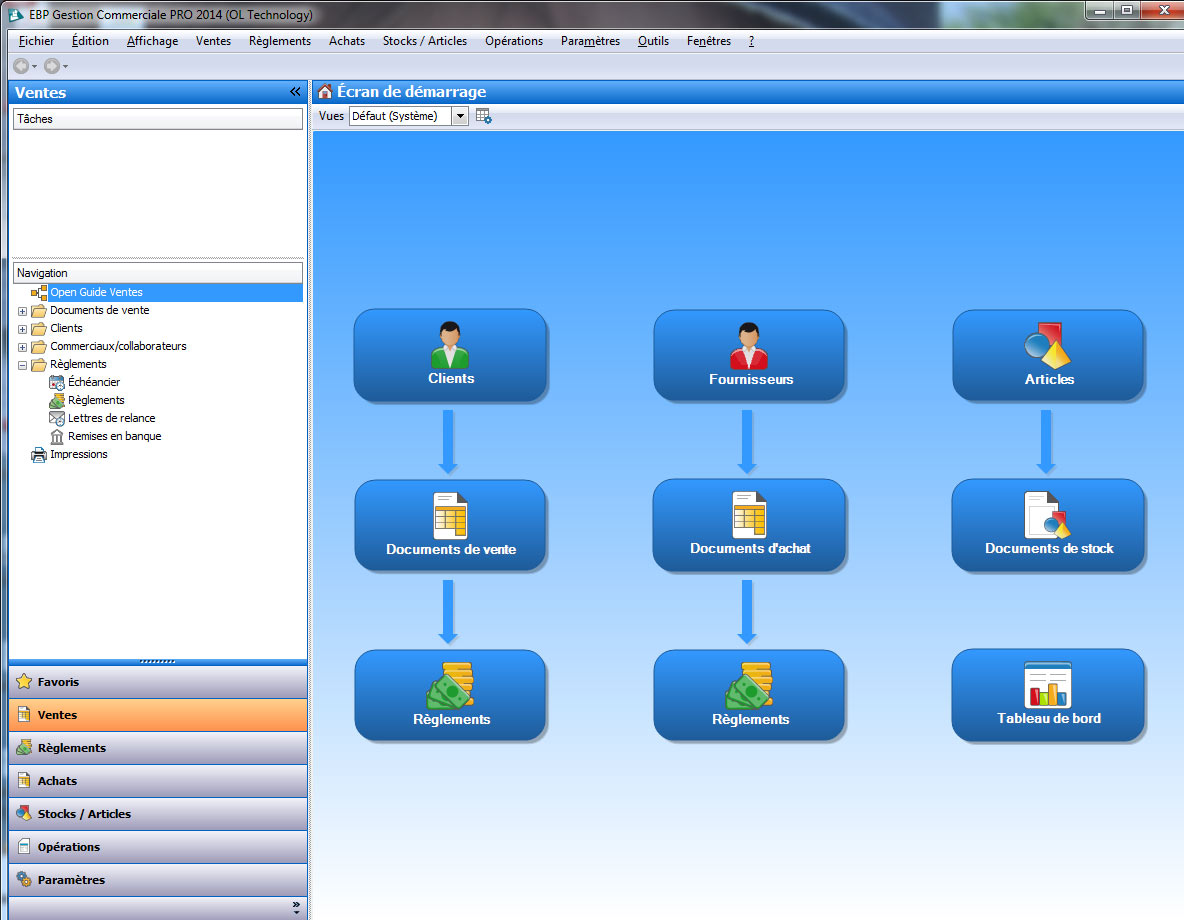The image size is (1184, 920).
Task: Open Remises en banque in navigation
Action: 114,437
